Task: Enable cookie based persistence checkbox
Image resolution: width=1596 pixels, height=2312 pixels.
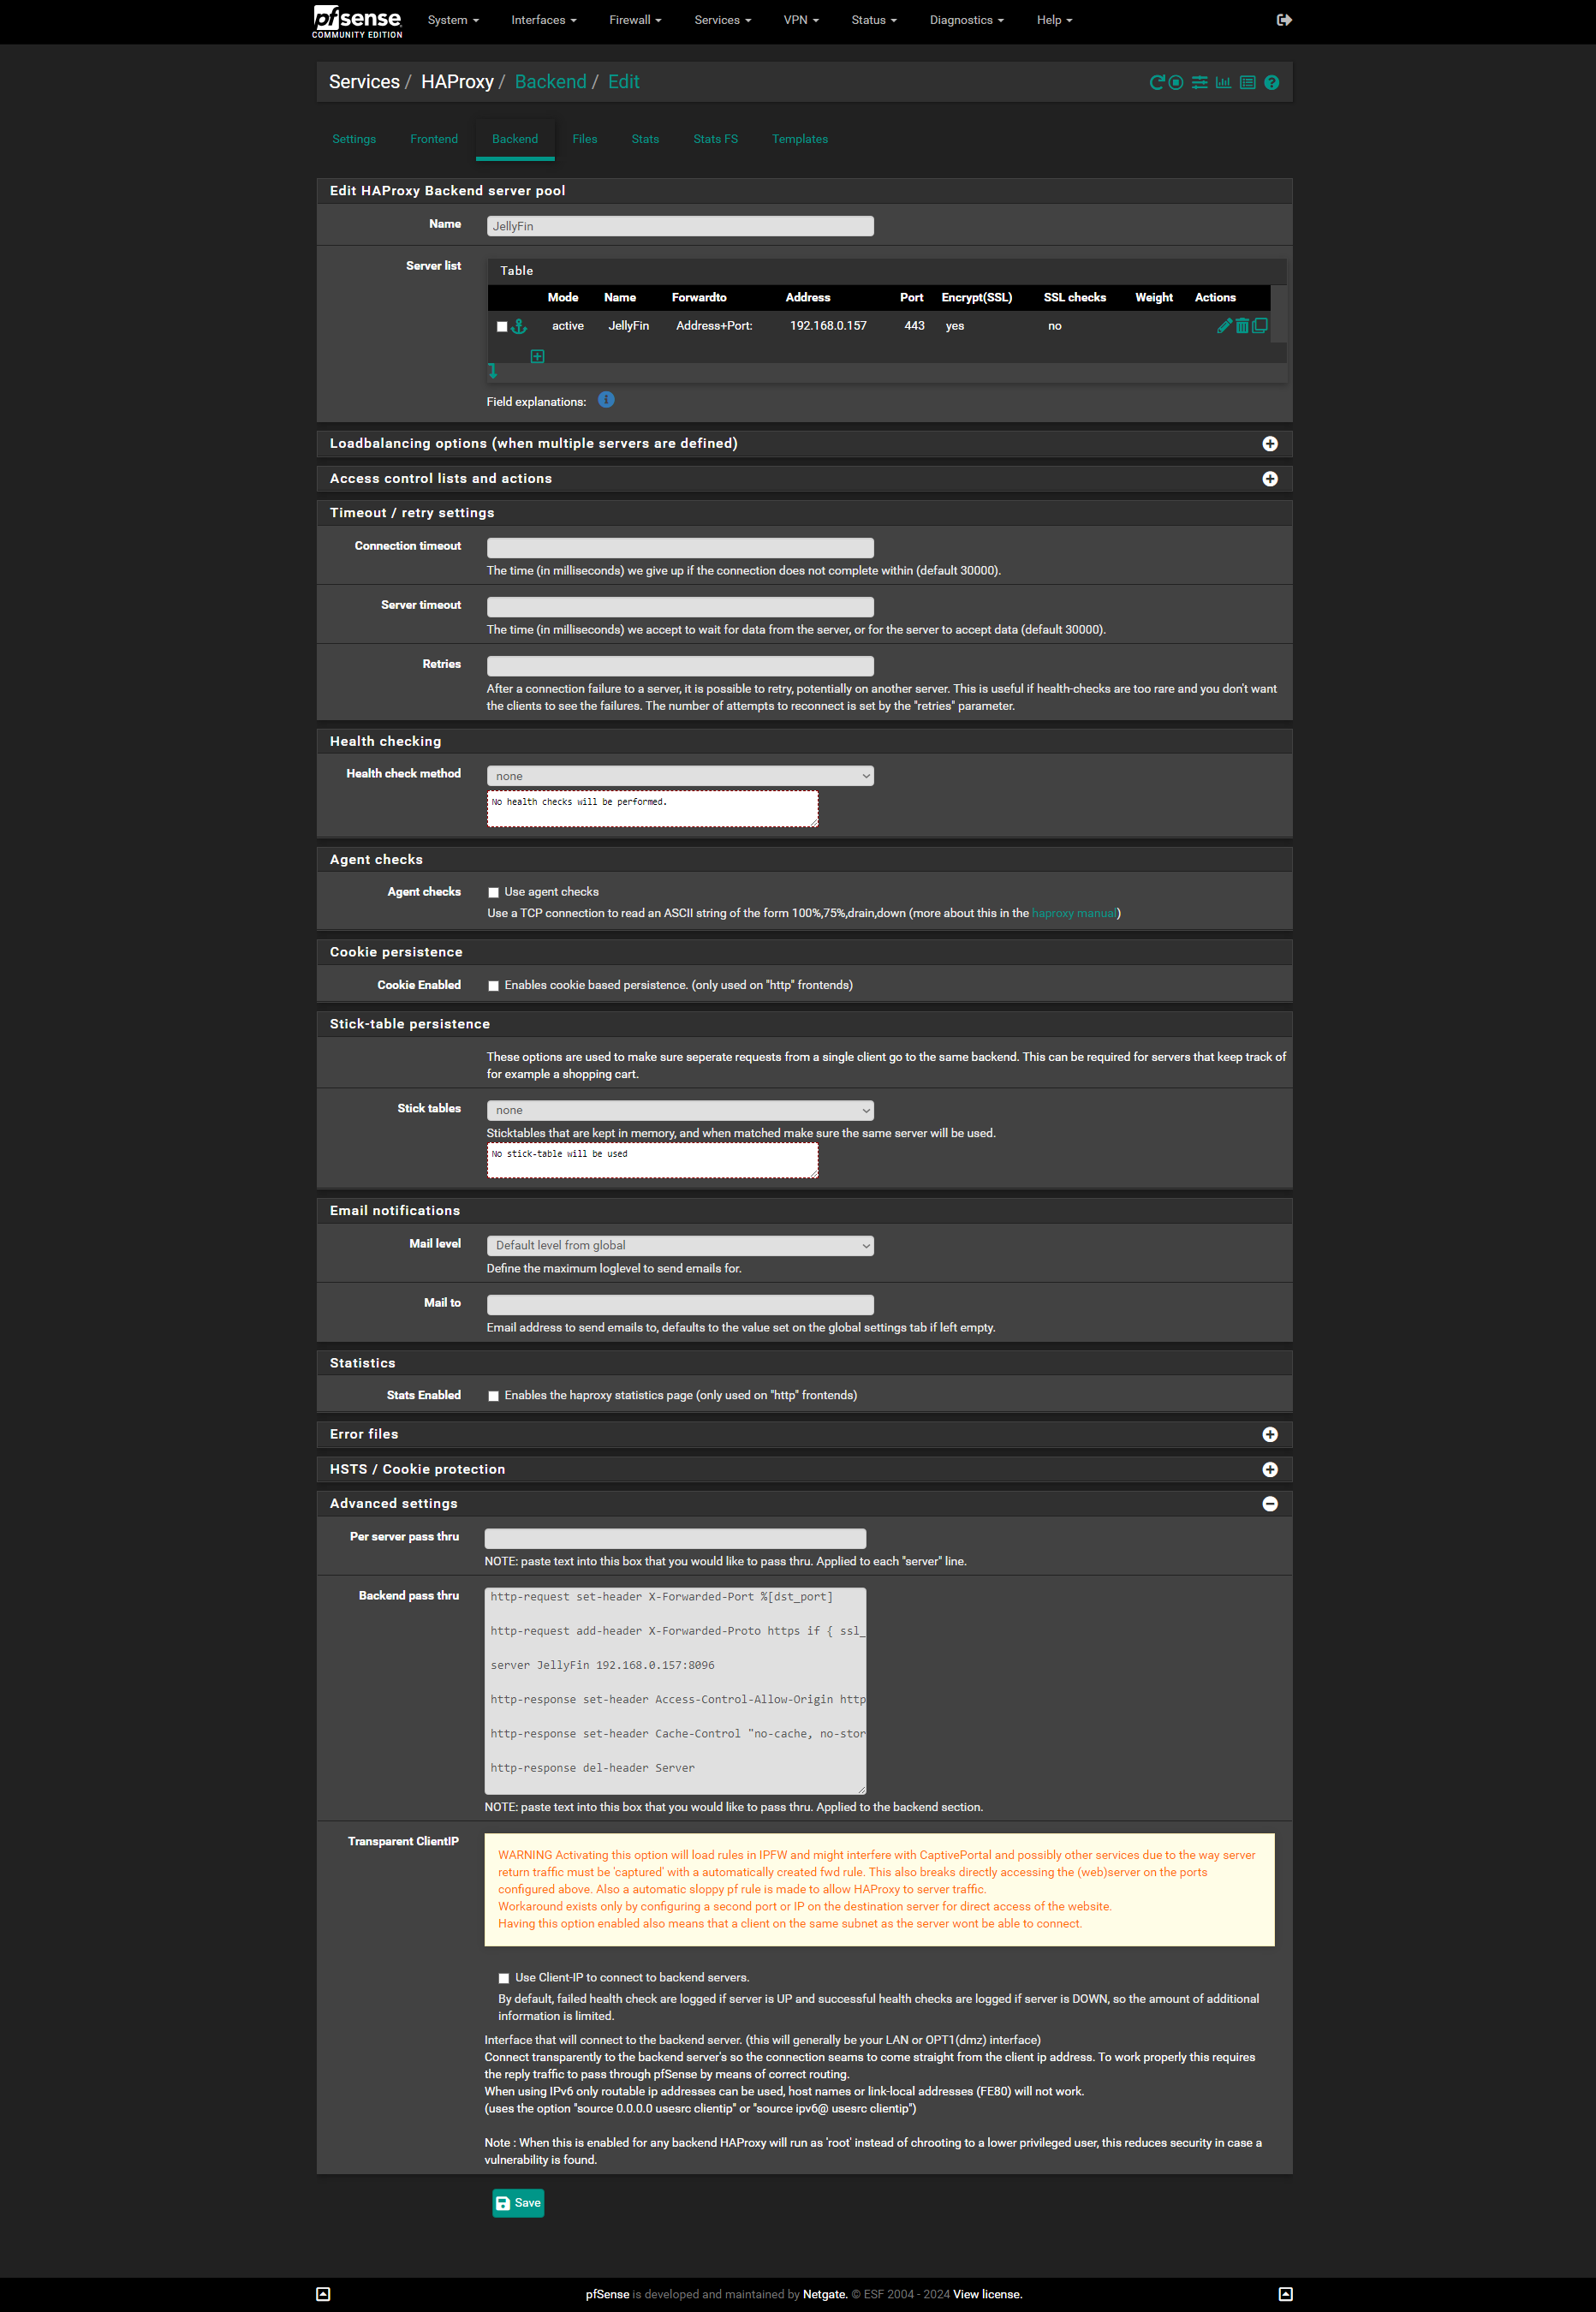Action: (x=493, y=986)
